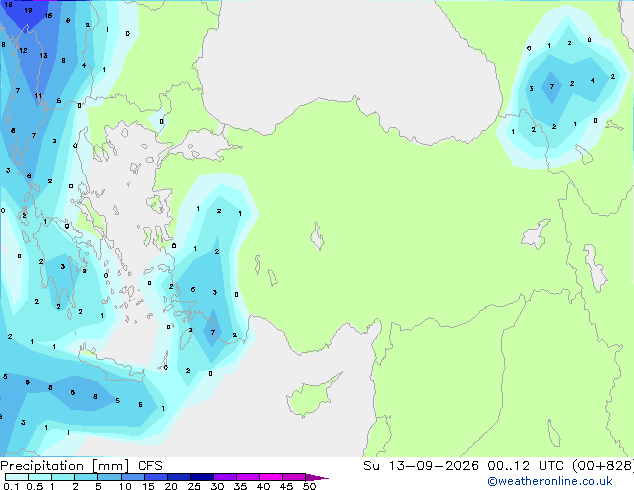Image resolution: width=634 pixels, height=490 pixels.
Task: Click the 15–20 mm legend color box
Action: tap(156, 477)
